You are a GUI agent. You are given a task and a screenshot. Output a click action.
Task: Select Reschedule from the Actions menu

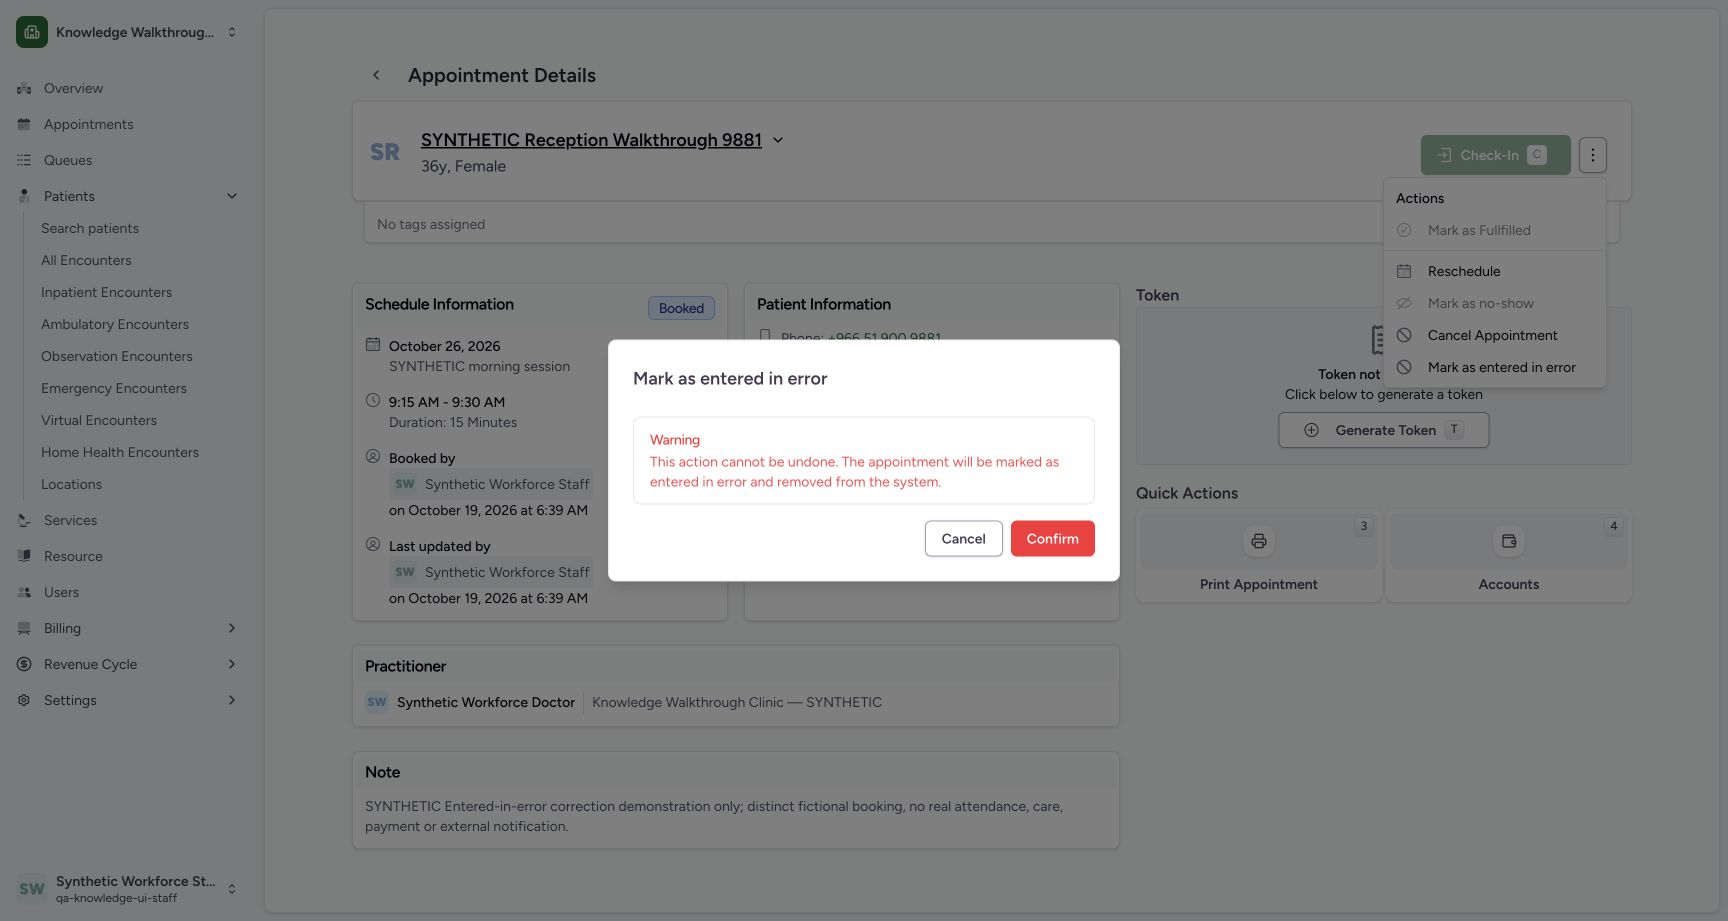(1494, 271)
